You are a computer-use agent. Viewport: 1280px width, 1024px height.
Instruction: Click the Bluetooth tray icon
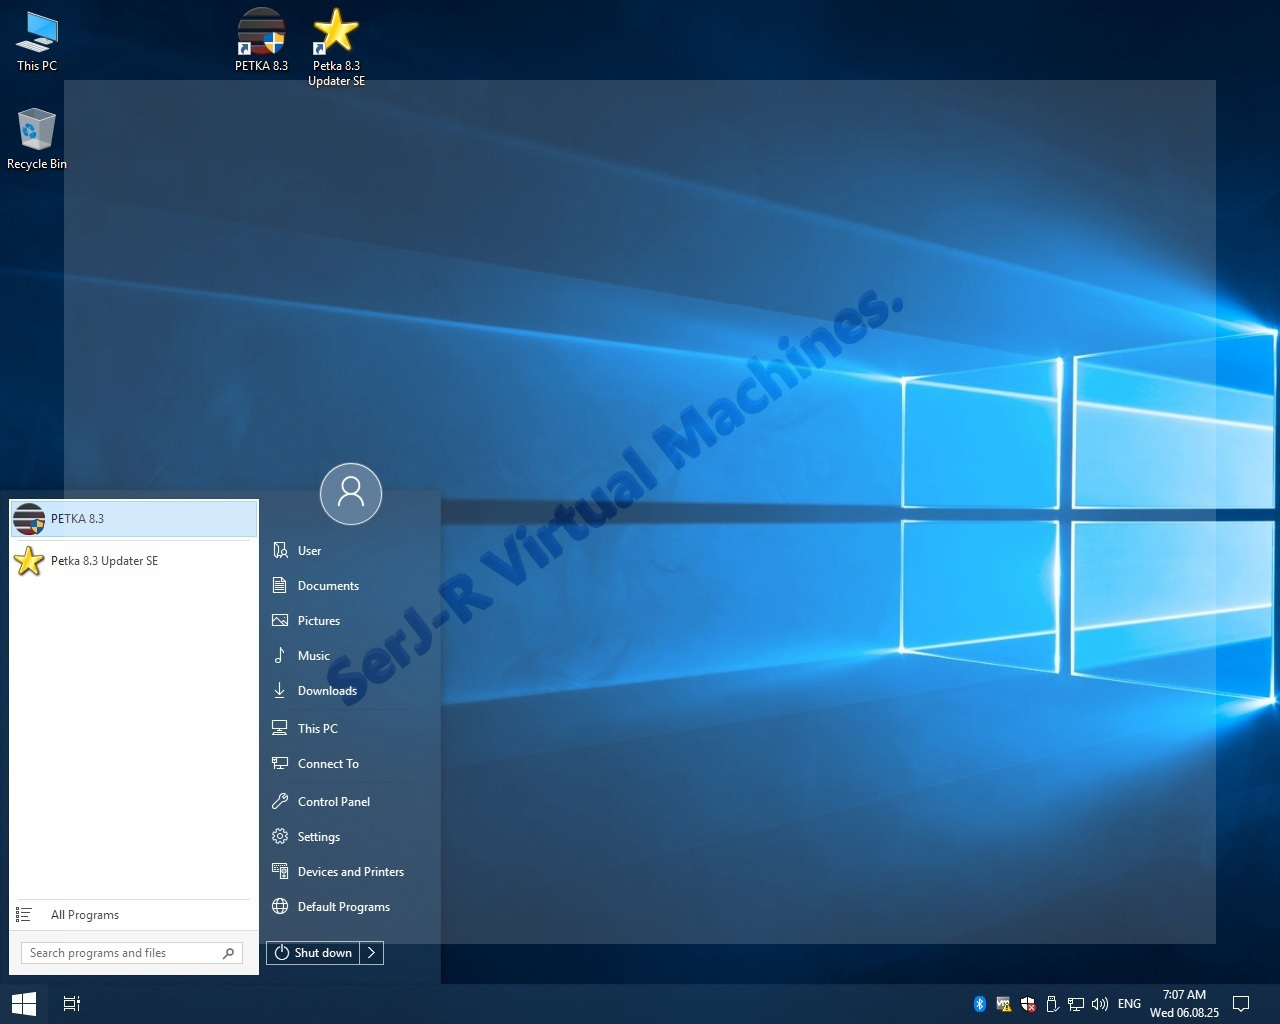pyautogui.click(x=980, y=1004)
